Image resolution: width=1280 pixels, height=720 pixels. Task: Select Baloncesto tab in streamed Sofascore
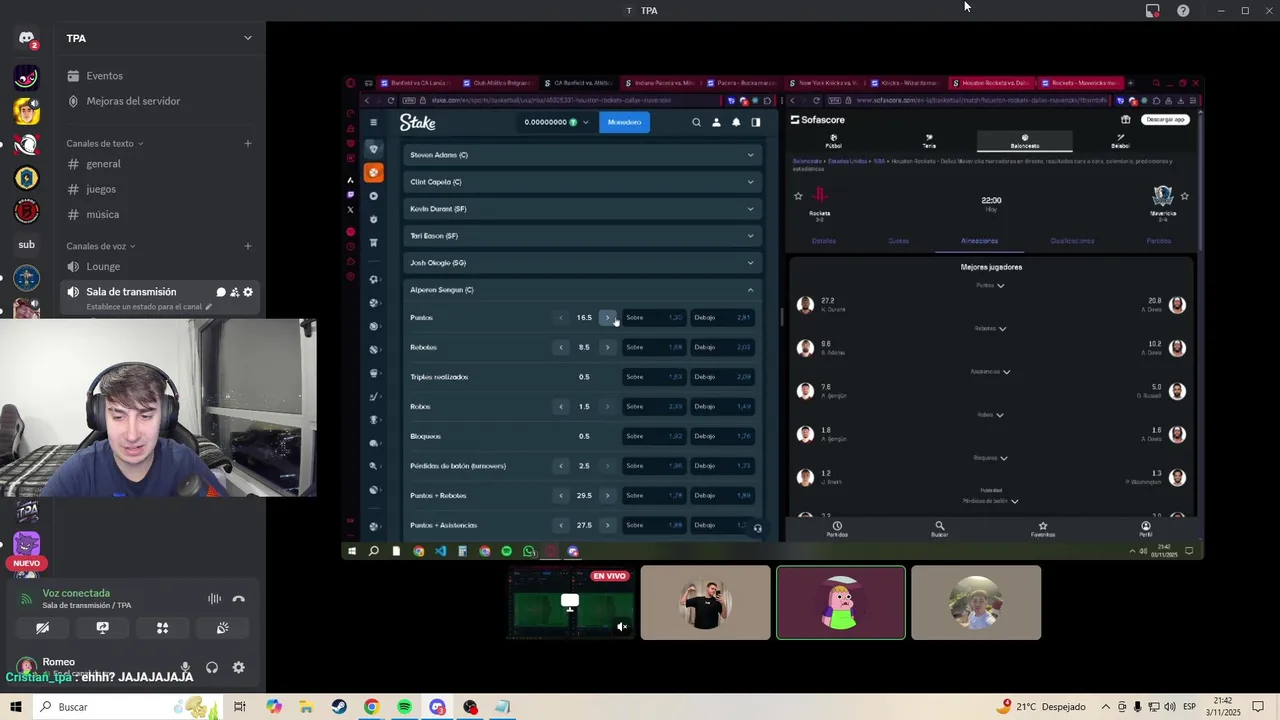point(1025,141)
